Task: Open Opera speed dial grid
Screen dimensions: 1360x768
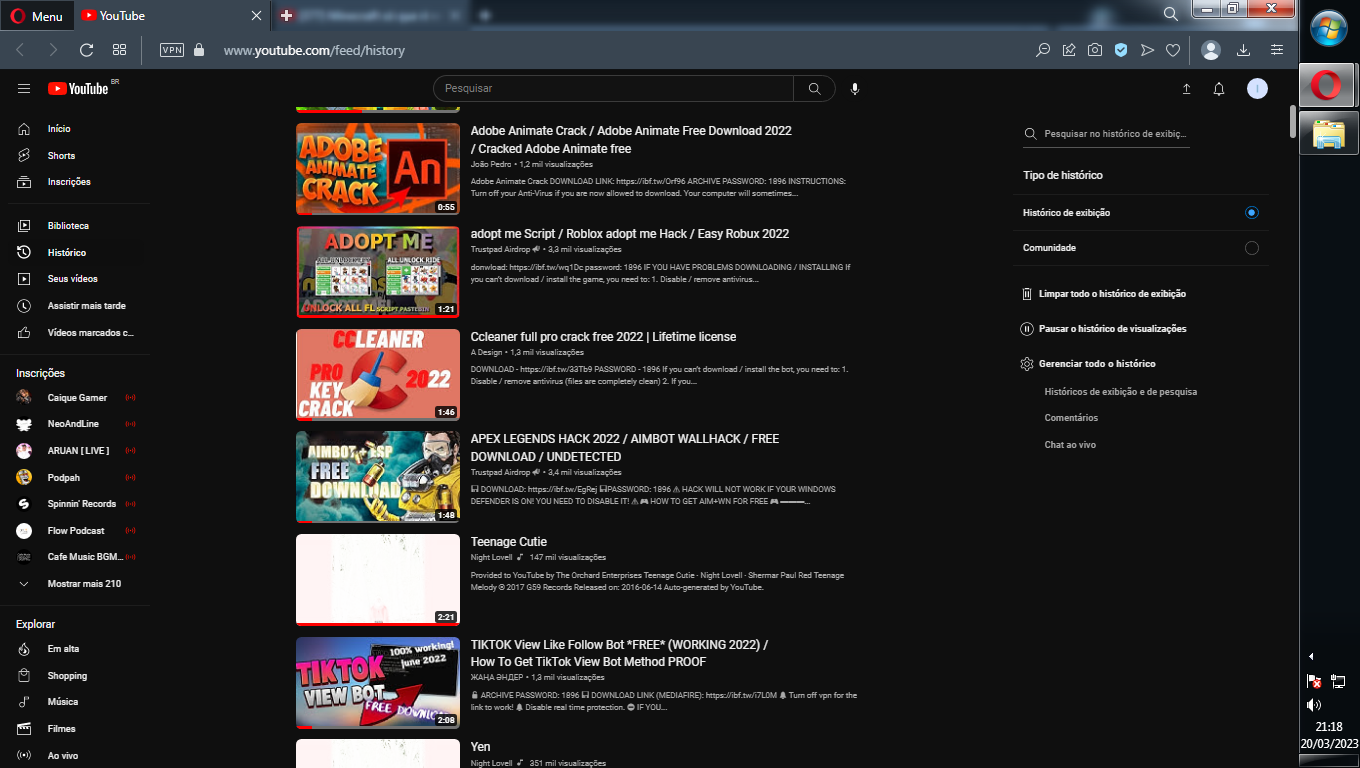Action: pyautogui.click(x=119, y=50)
